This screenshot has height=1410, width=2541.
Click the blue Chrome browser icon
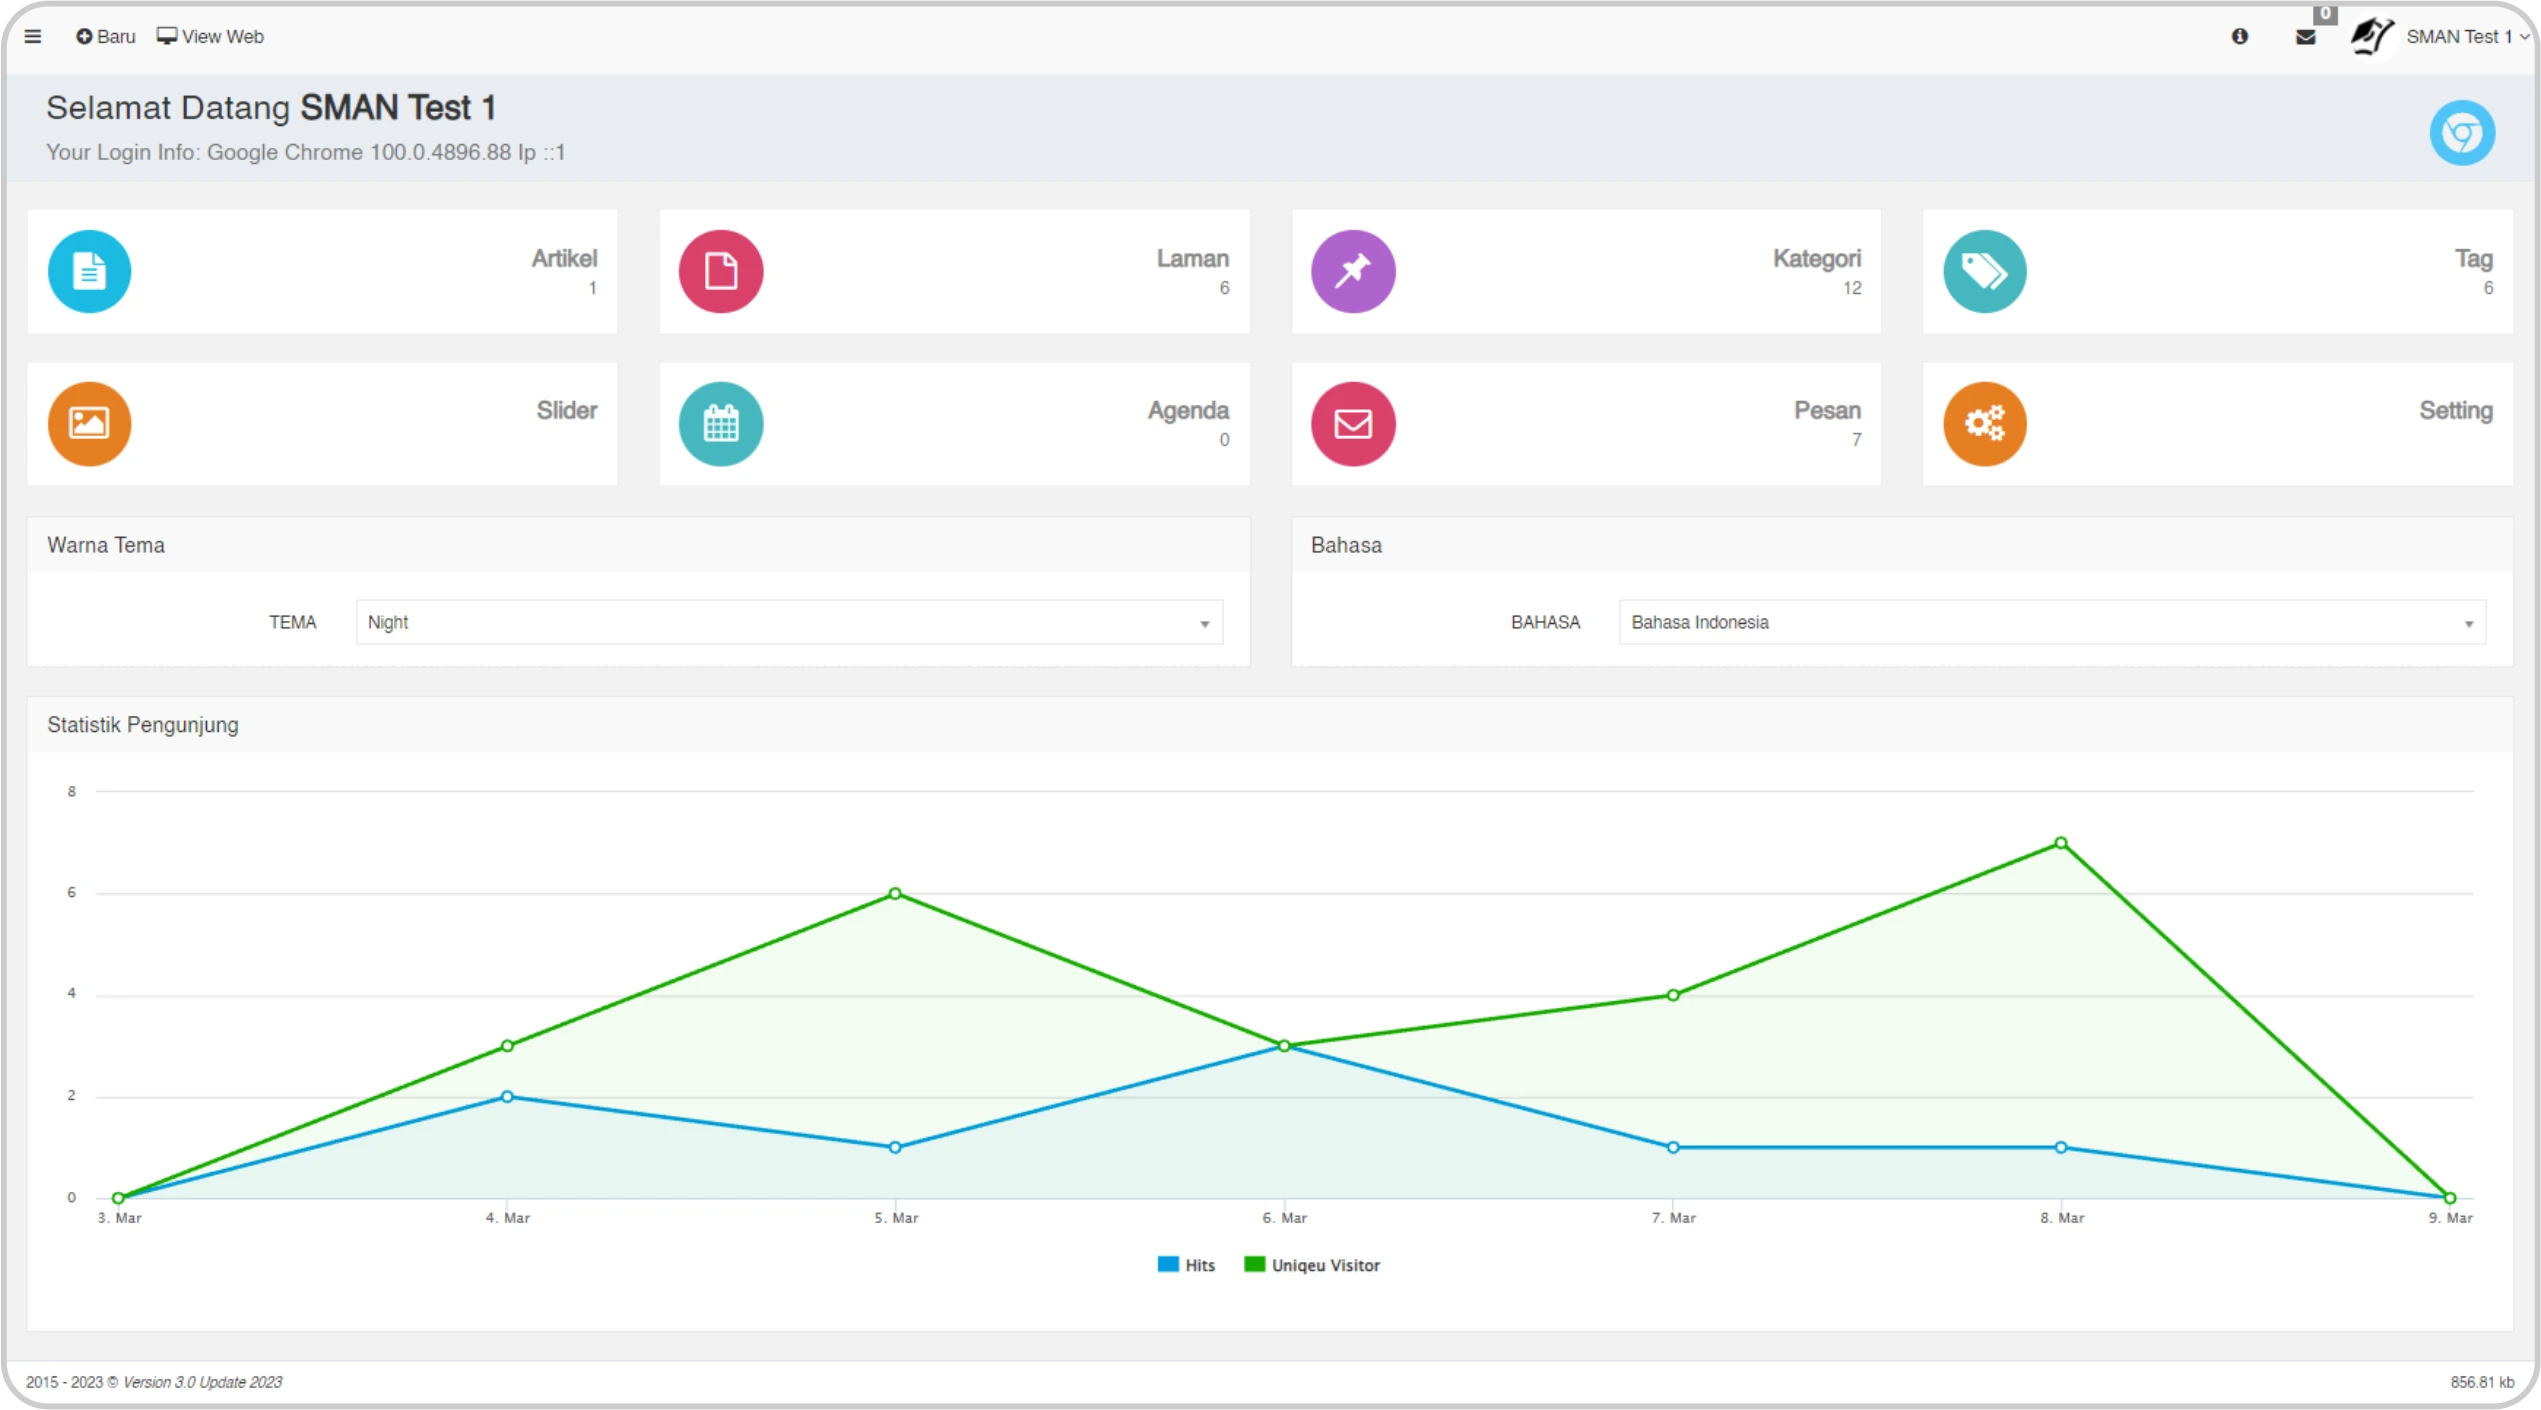tap(2461, 132)
